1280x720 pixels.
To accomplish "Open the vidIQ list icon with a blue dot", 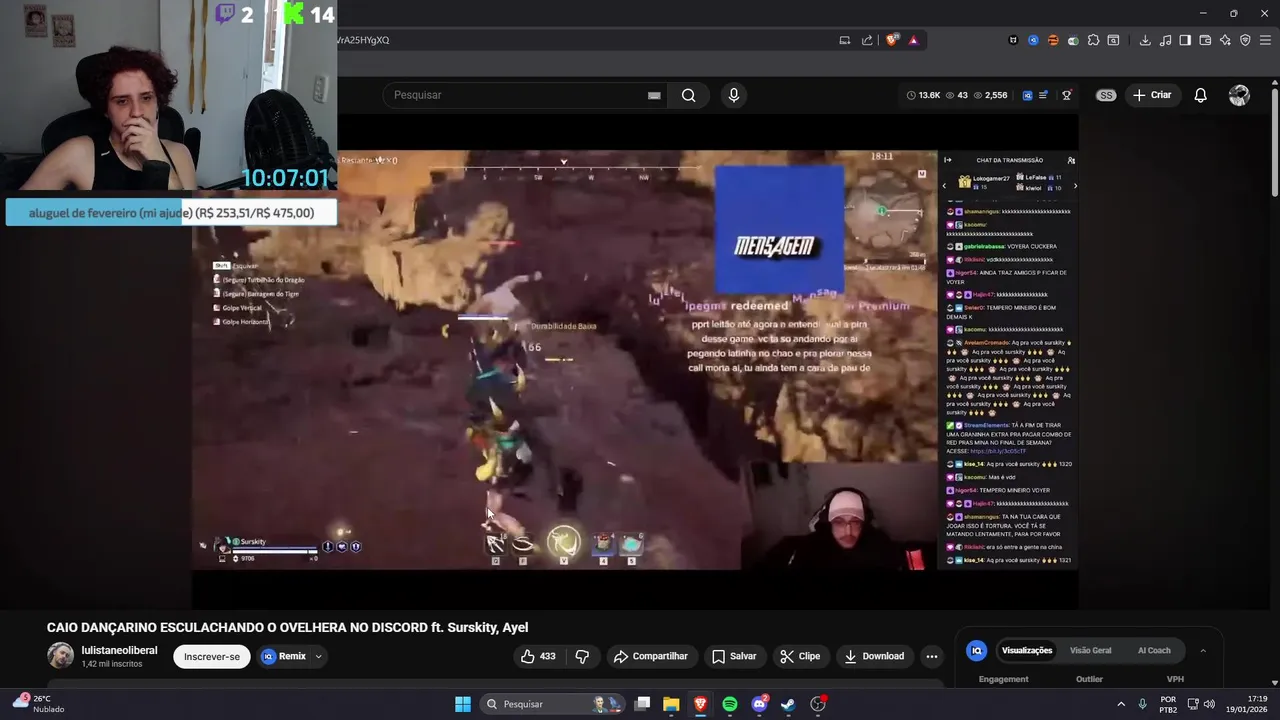I will tap(1044, 95).
